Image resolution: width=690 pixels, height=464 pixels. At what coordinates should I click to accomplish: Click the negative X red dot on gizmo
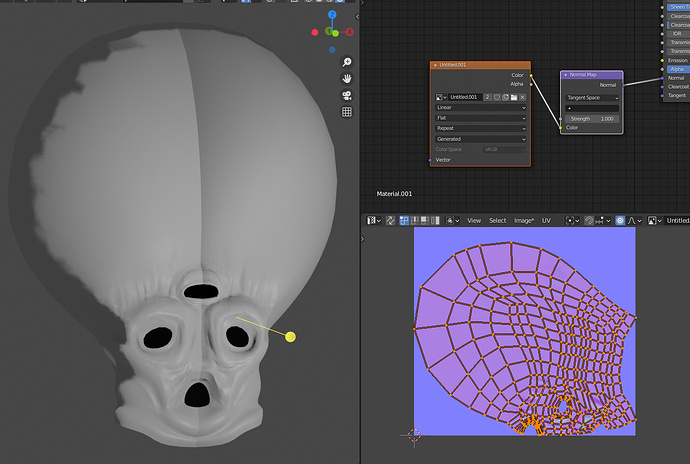click(x=315, y=32)
